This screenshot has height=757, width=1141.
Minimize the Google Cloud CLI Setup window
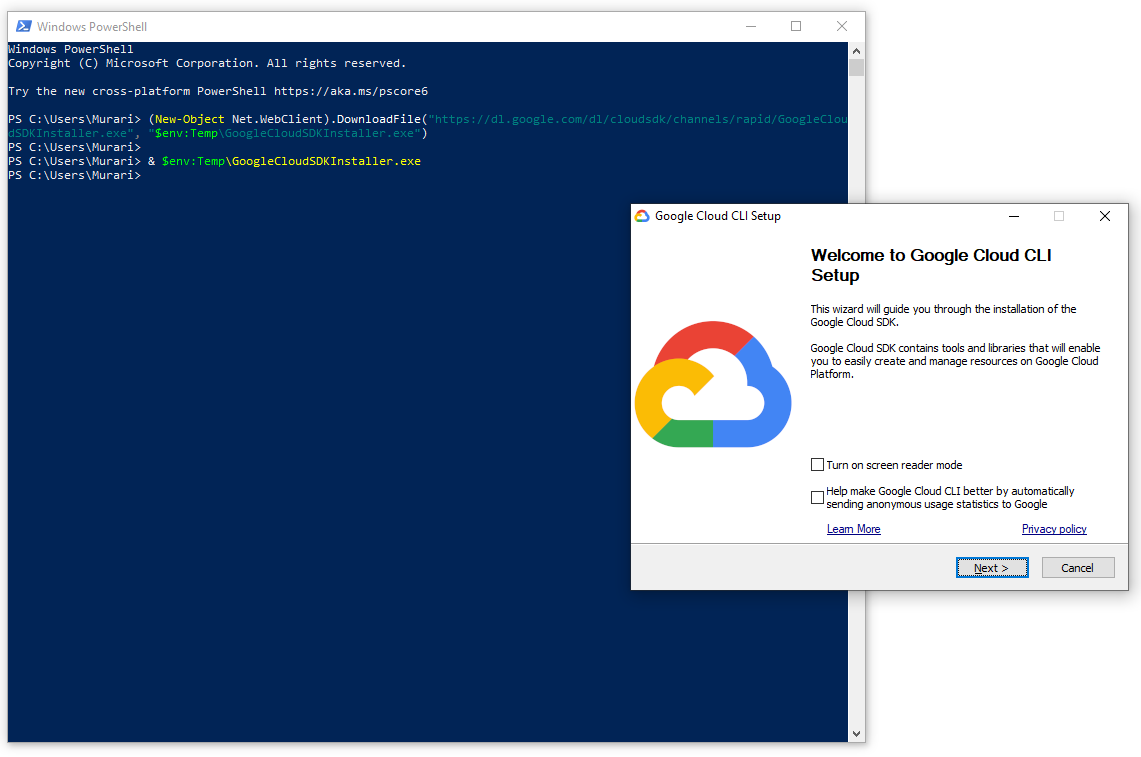[x=1013, y=216]
